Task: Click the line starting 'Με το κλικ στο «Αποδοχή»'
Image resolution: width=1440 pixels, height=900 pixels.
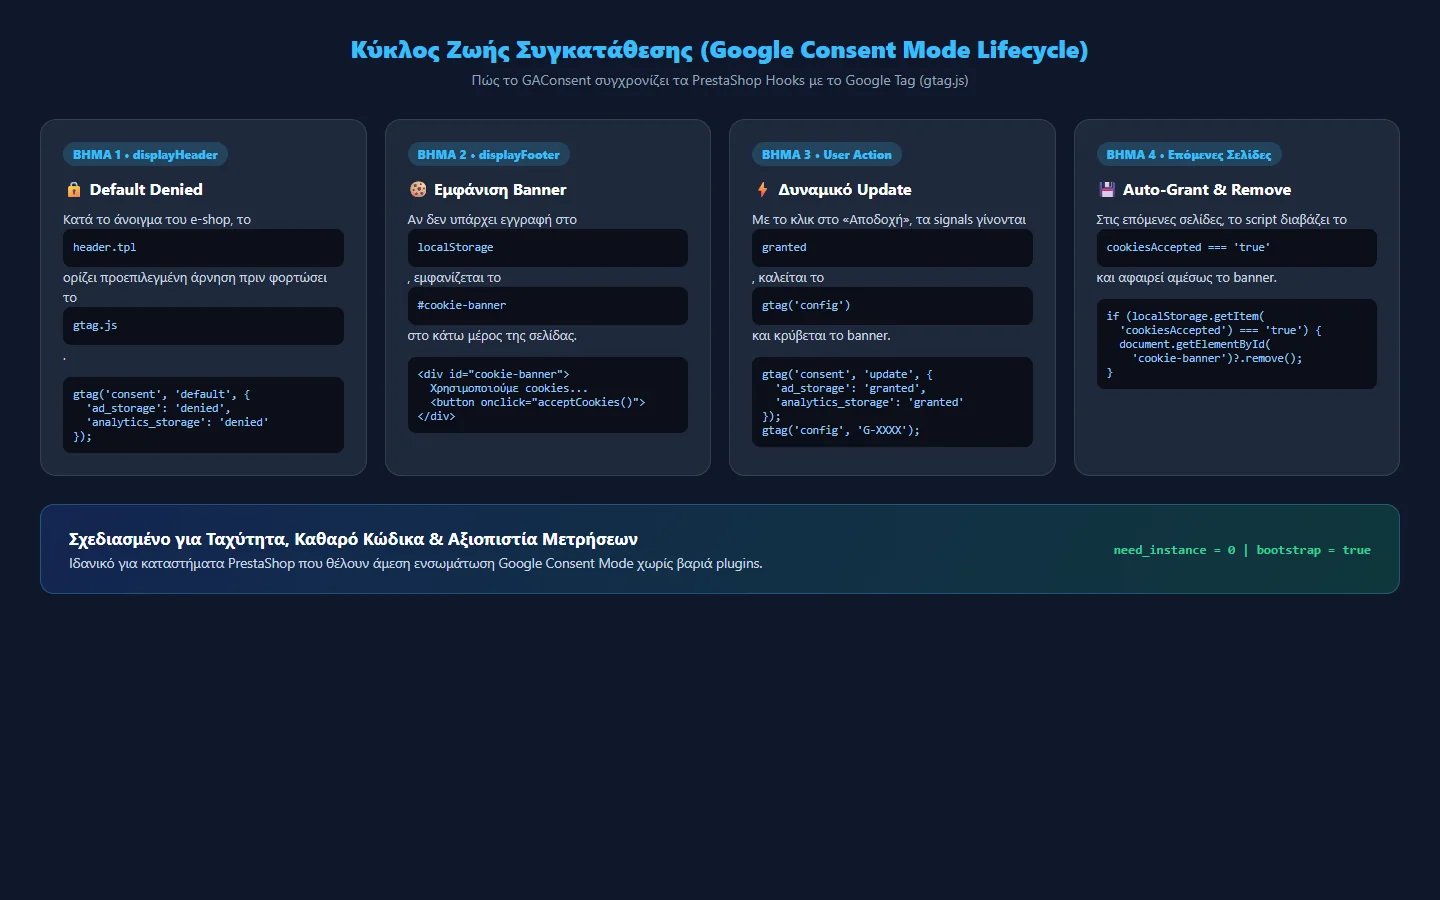Action: point(889,219)
